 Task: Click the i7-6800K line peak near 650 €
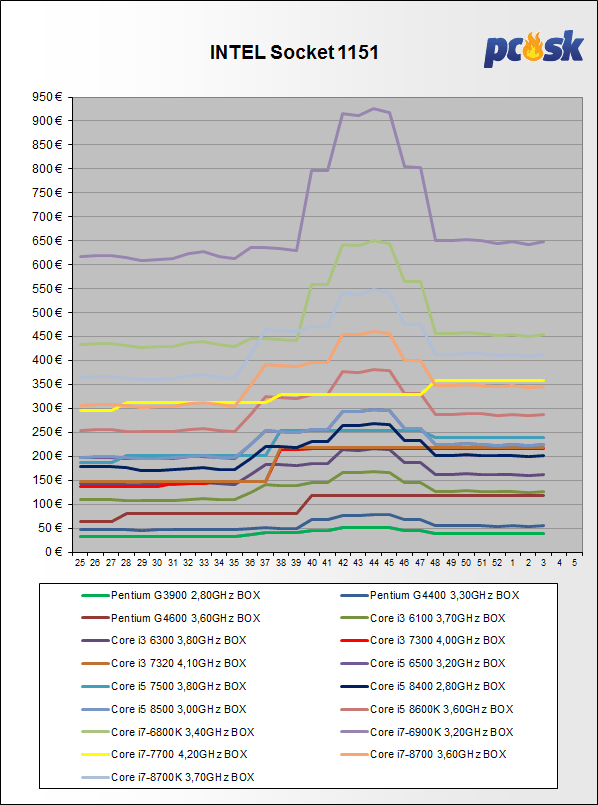(374, 240)
